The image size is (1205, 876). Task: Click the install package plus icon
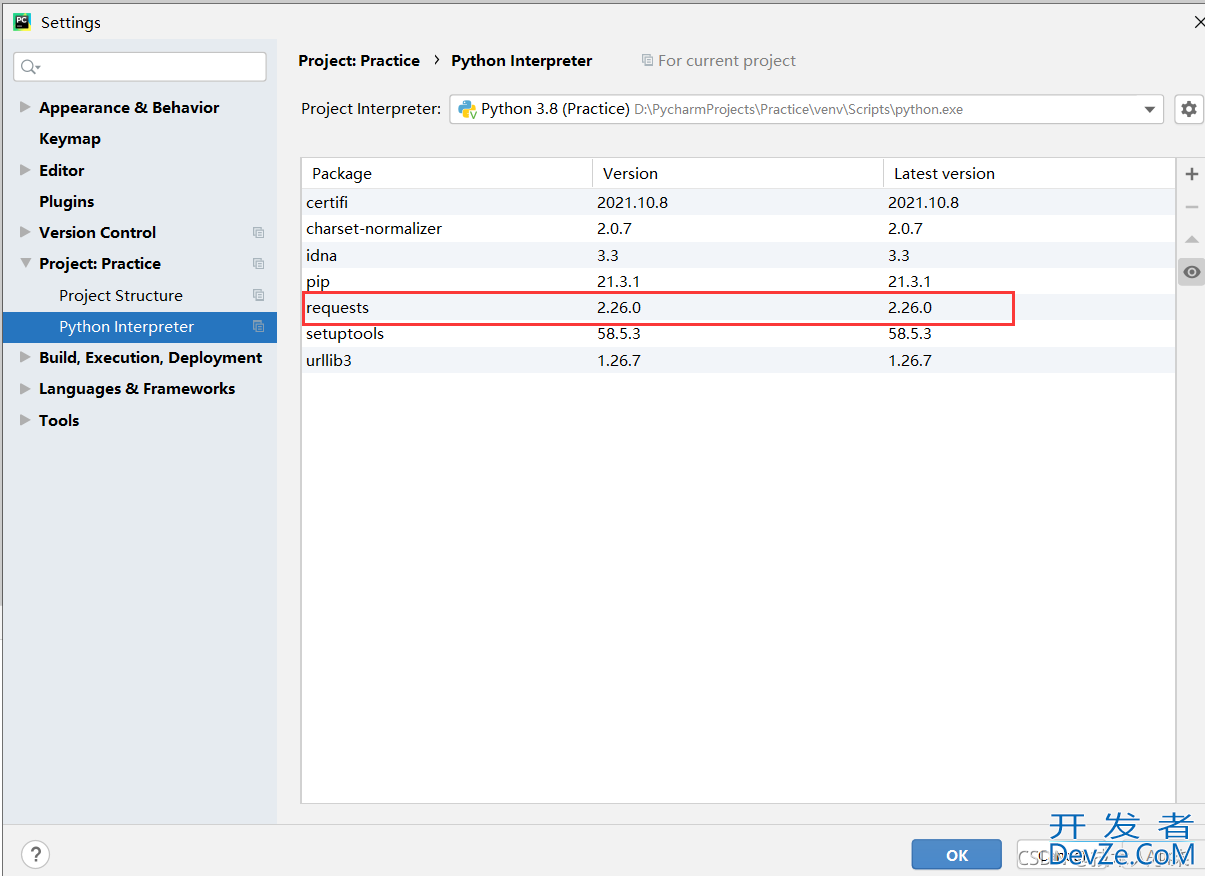(1191, 174)
